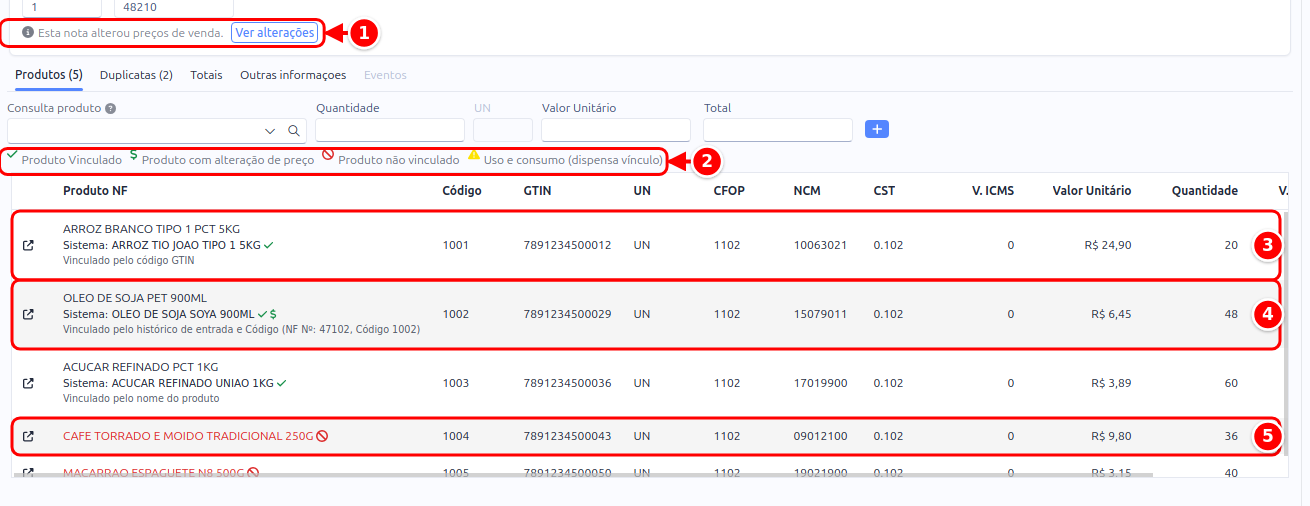Screen dimensions: 1310x506
Task: Open external link icon for ARROZ BRANCO row
Action: (28, 245)
